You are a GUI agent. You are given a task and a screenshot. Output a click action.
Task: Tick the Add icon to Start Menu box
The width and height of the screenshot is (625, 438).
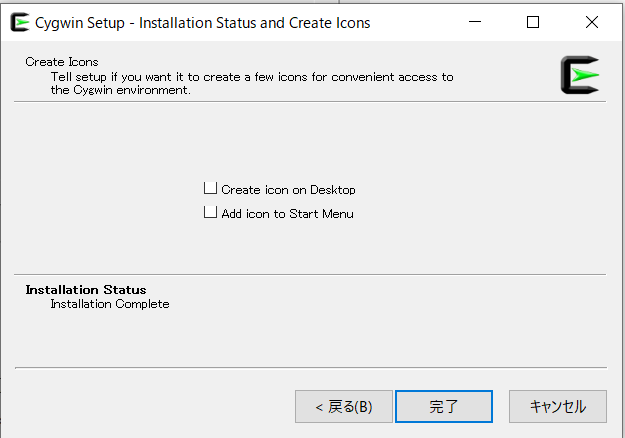coord(210,212)
